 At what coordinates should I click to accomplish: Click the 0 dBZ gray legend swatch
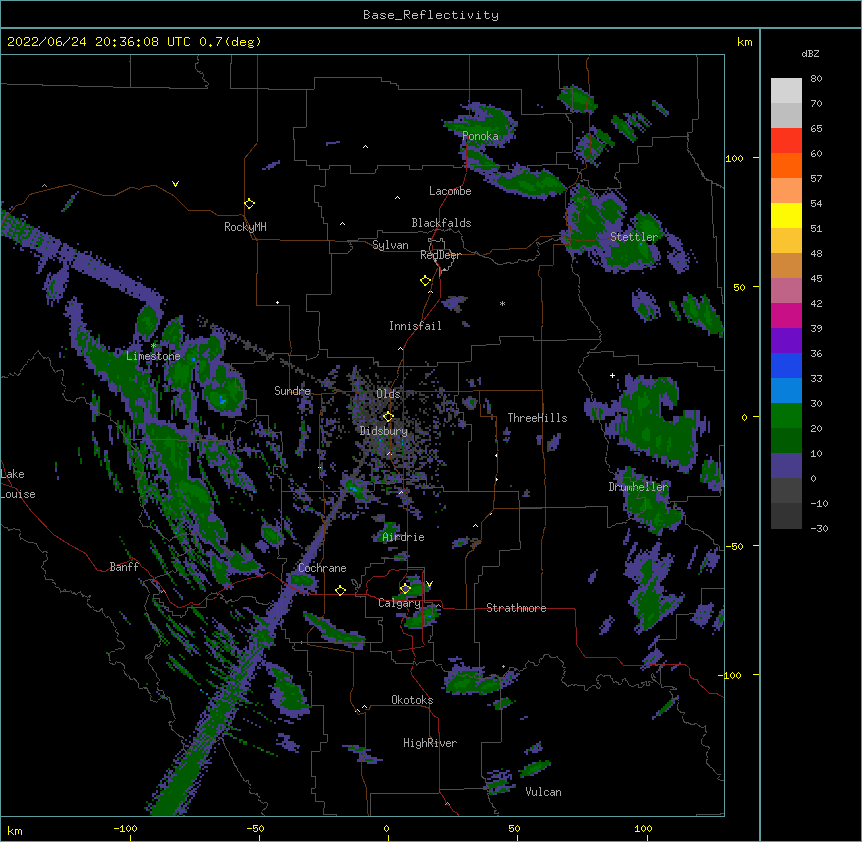(786, 491)
